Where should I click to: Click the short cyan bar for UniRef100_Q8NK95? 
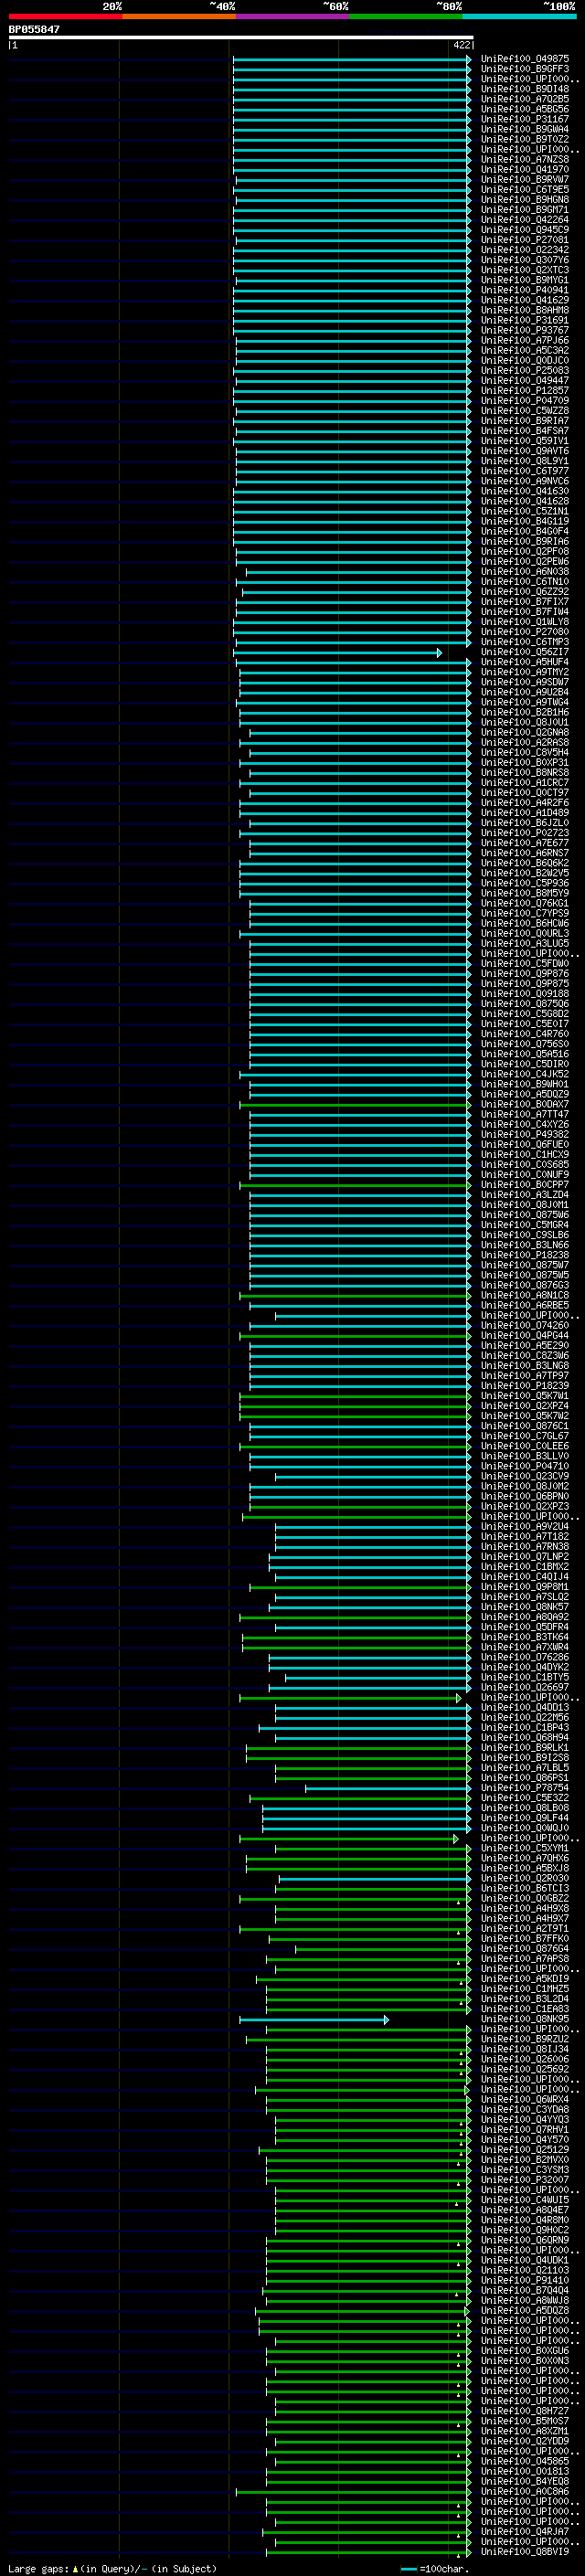pos(314,2020)
